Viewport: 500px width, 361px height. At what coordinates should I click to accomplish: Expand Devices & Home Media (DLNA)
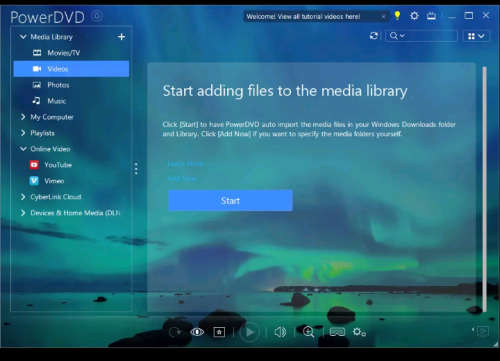tap(23, 213)
